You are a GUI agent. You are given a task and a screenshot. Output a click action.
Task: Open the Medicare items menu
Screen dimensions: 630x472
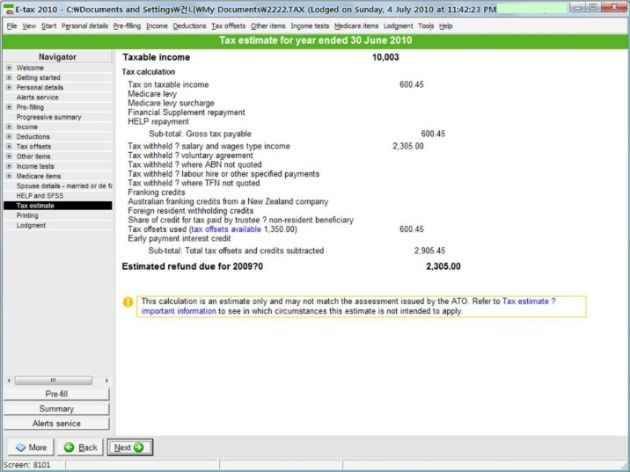click(356, 26)
